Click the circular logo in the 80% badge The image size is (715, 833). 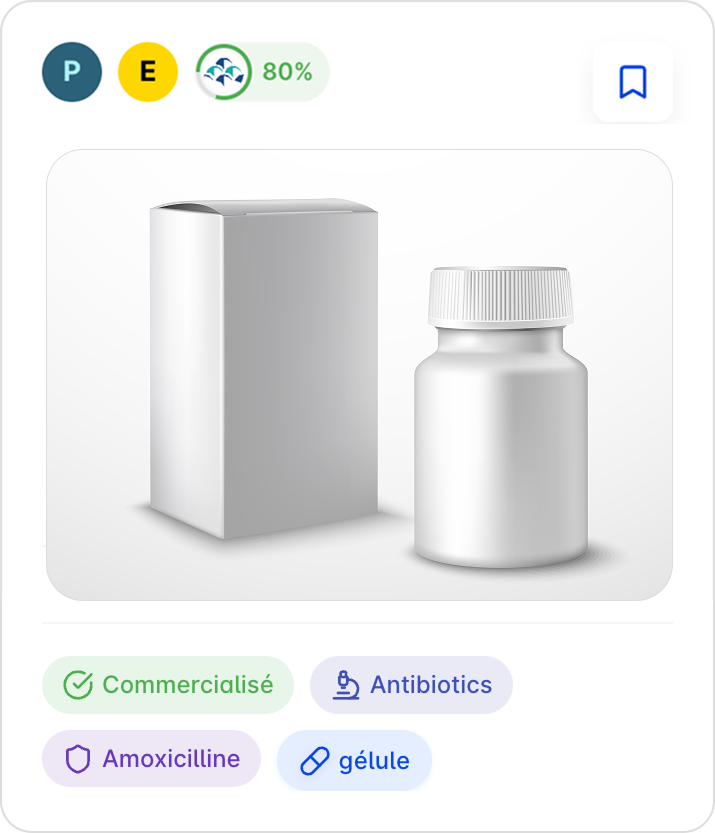(224, 72)
